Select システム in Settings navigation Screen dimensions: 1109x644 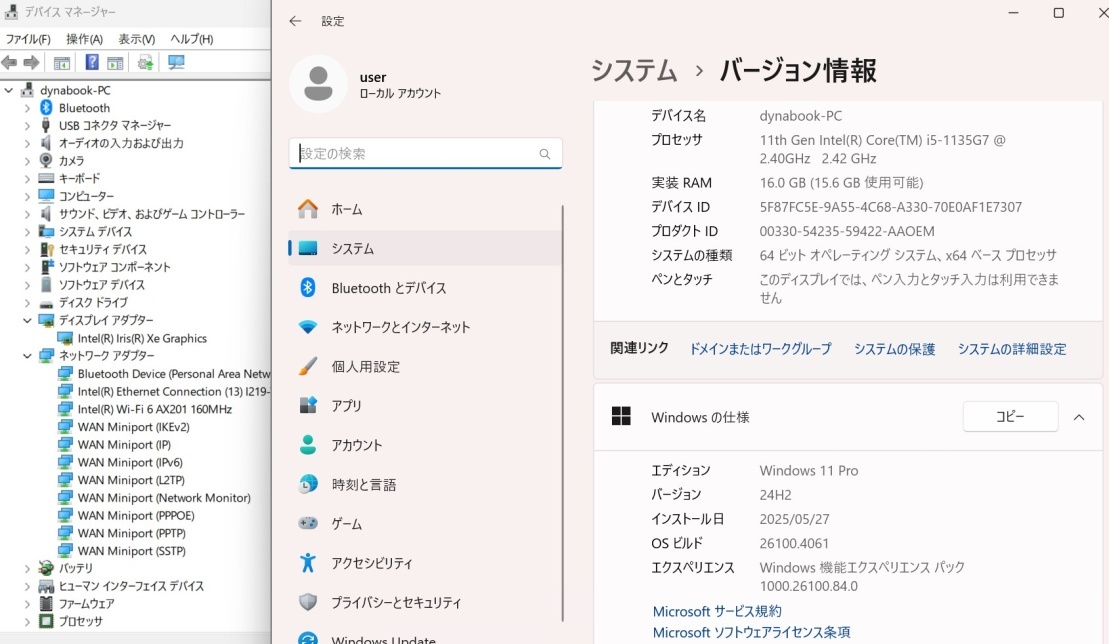(x=425, y=248)
